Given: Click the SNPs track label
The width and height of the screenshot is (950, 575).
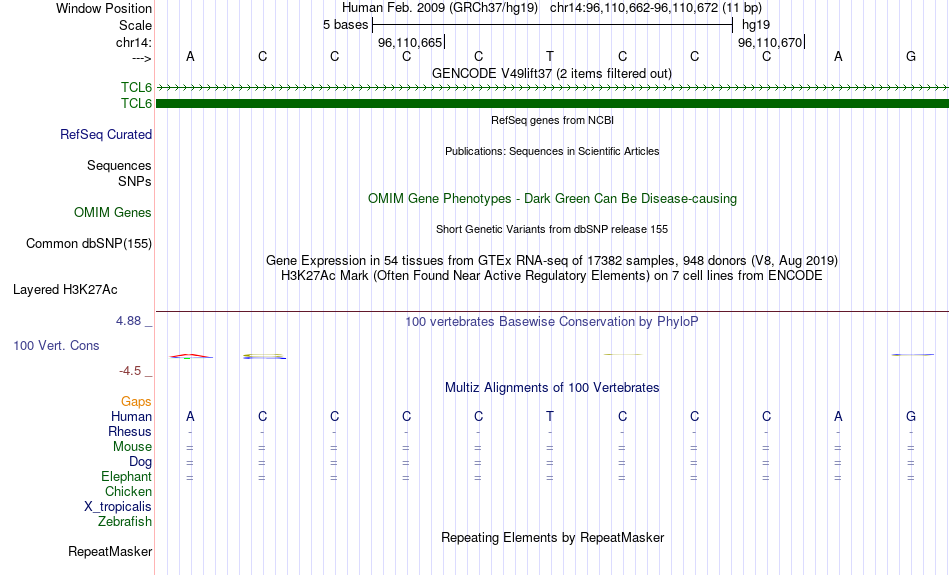Looking at the screenshot, I should tap(135, 181).
